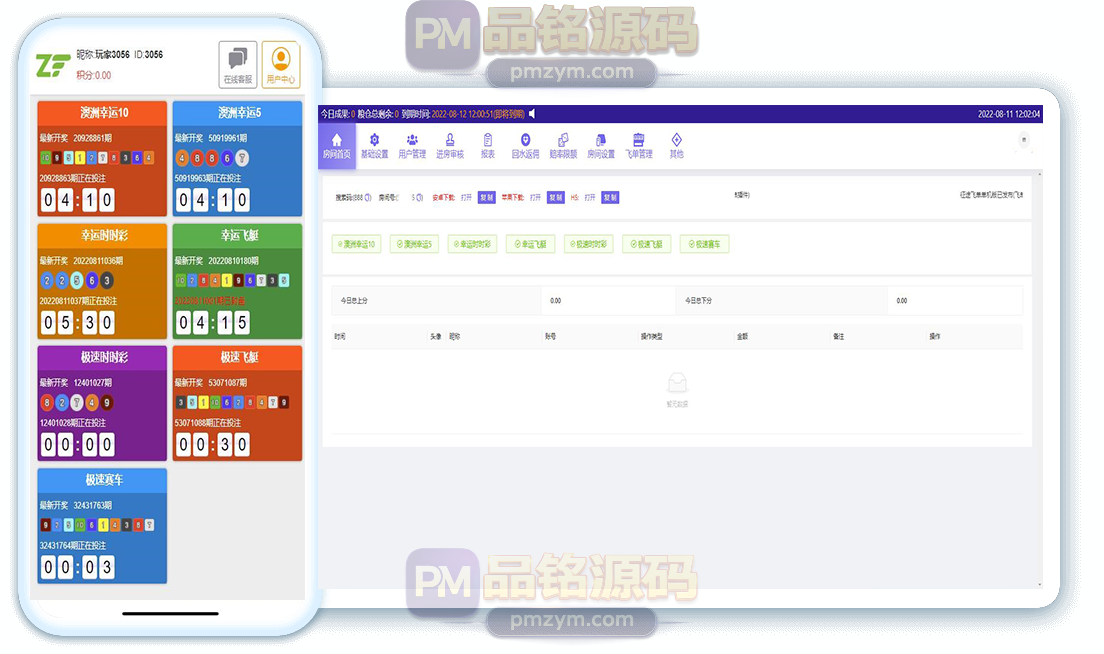Click the 账号 column header
Image resolution: width=1104 pixels, height=654 pixels.
(x=551, y=337)
